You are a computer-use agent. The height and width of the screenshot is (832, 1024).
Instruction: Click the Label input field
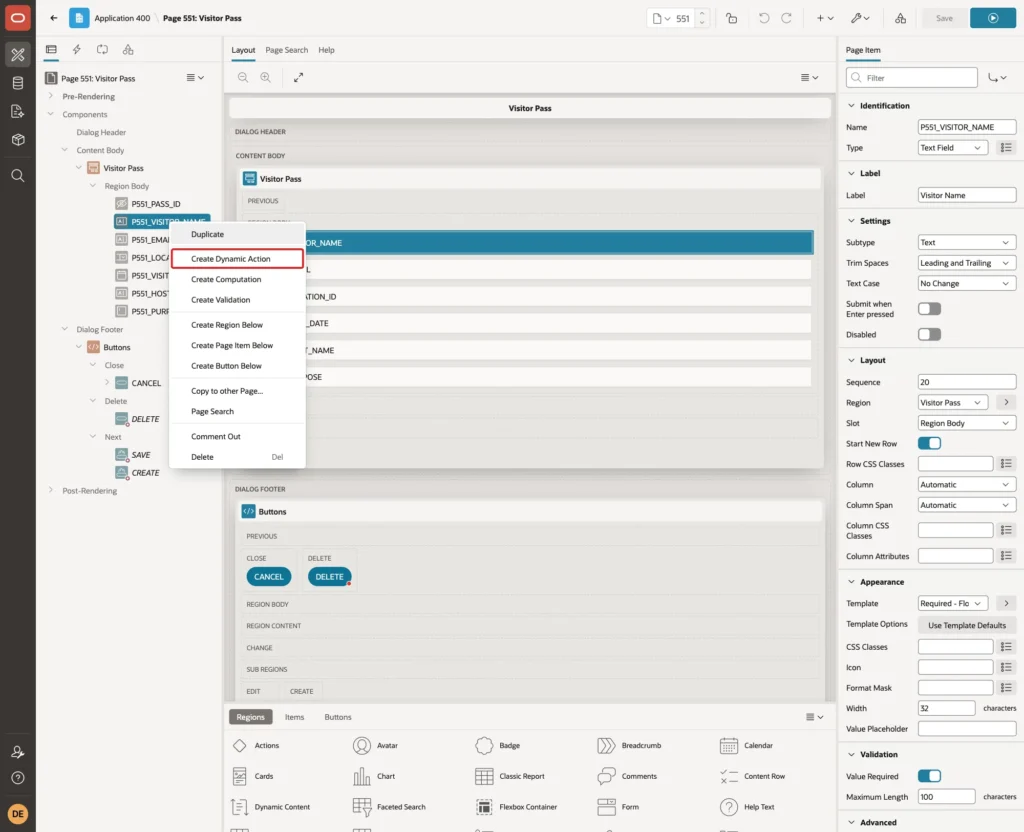tap(967, 195)
